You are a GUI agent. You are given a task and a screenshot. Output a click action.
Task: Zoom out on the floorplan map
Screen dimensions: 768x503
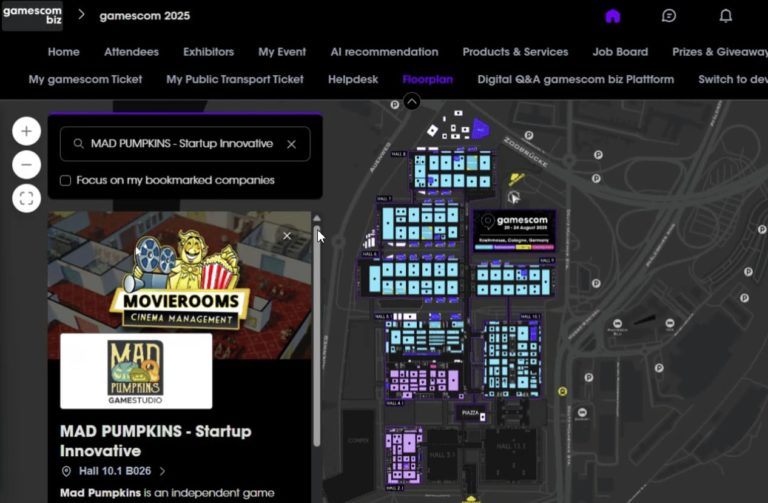pyautogui.click(x=26, y=165)
